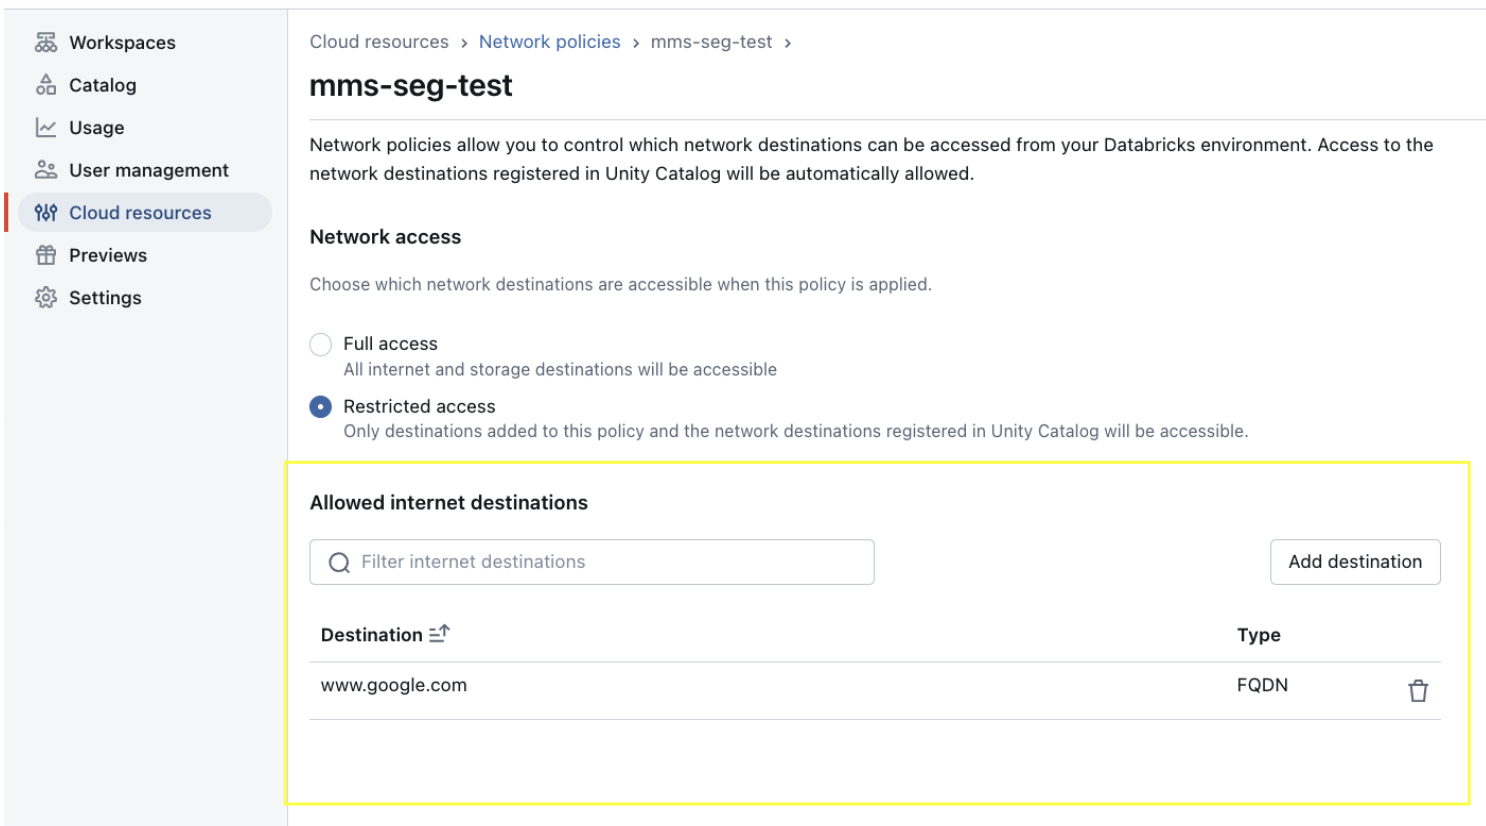Click the User management people icon
This screenshot has width=1486, height=826.
point(46,170)
